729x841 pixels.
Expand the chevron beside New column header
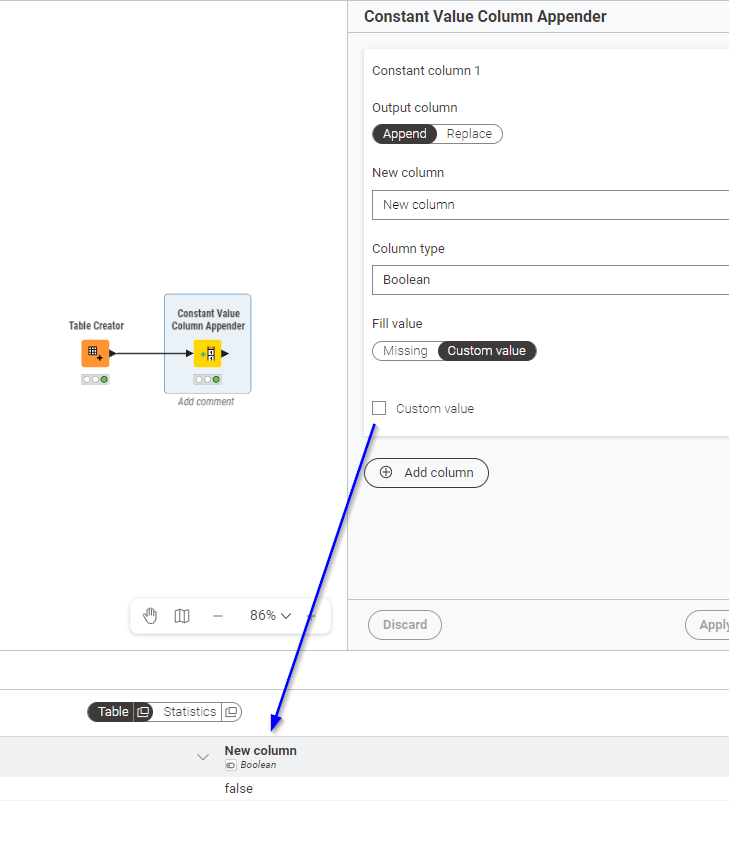[203, 757]
